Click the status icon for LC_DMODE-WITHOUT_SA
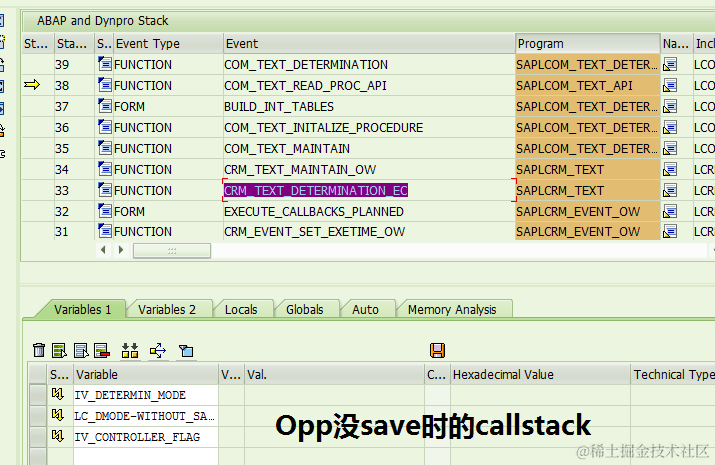This screenshot has height=465, width=715. pos(57,415)
